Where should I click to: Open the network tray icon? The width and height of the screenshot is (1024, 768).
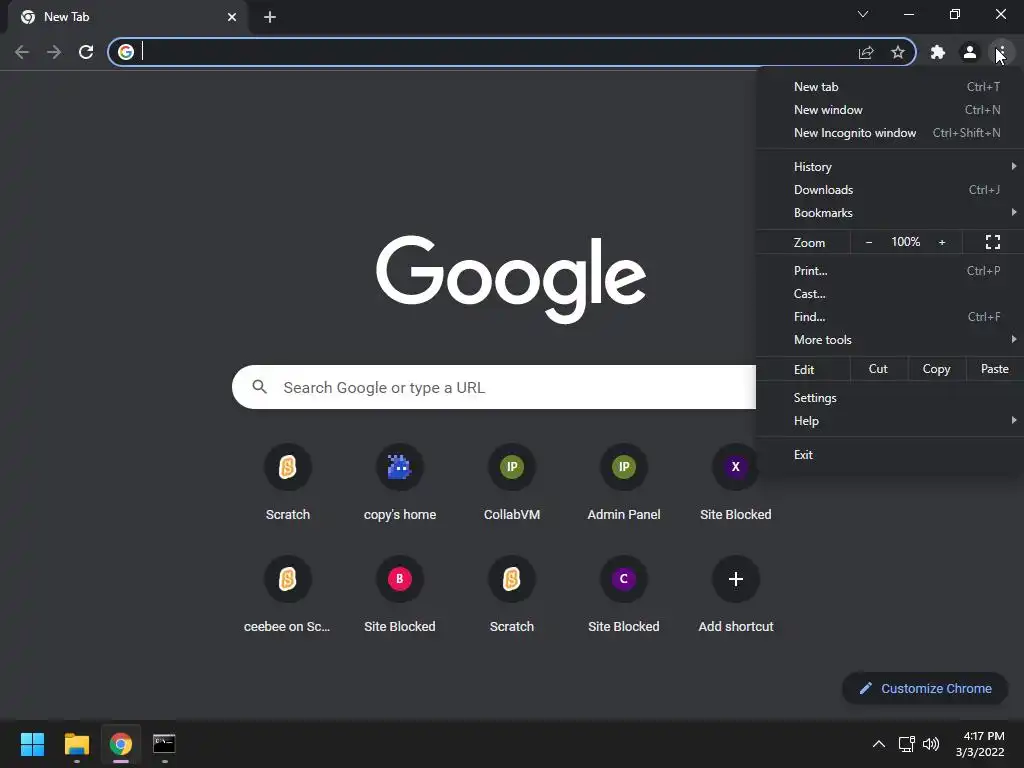coord(906,744)
